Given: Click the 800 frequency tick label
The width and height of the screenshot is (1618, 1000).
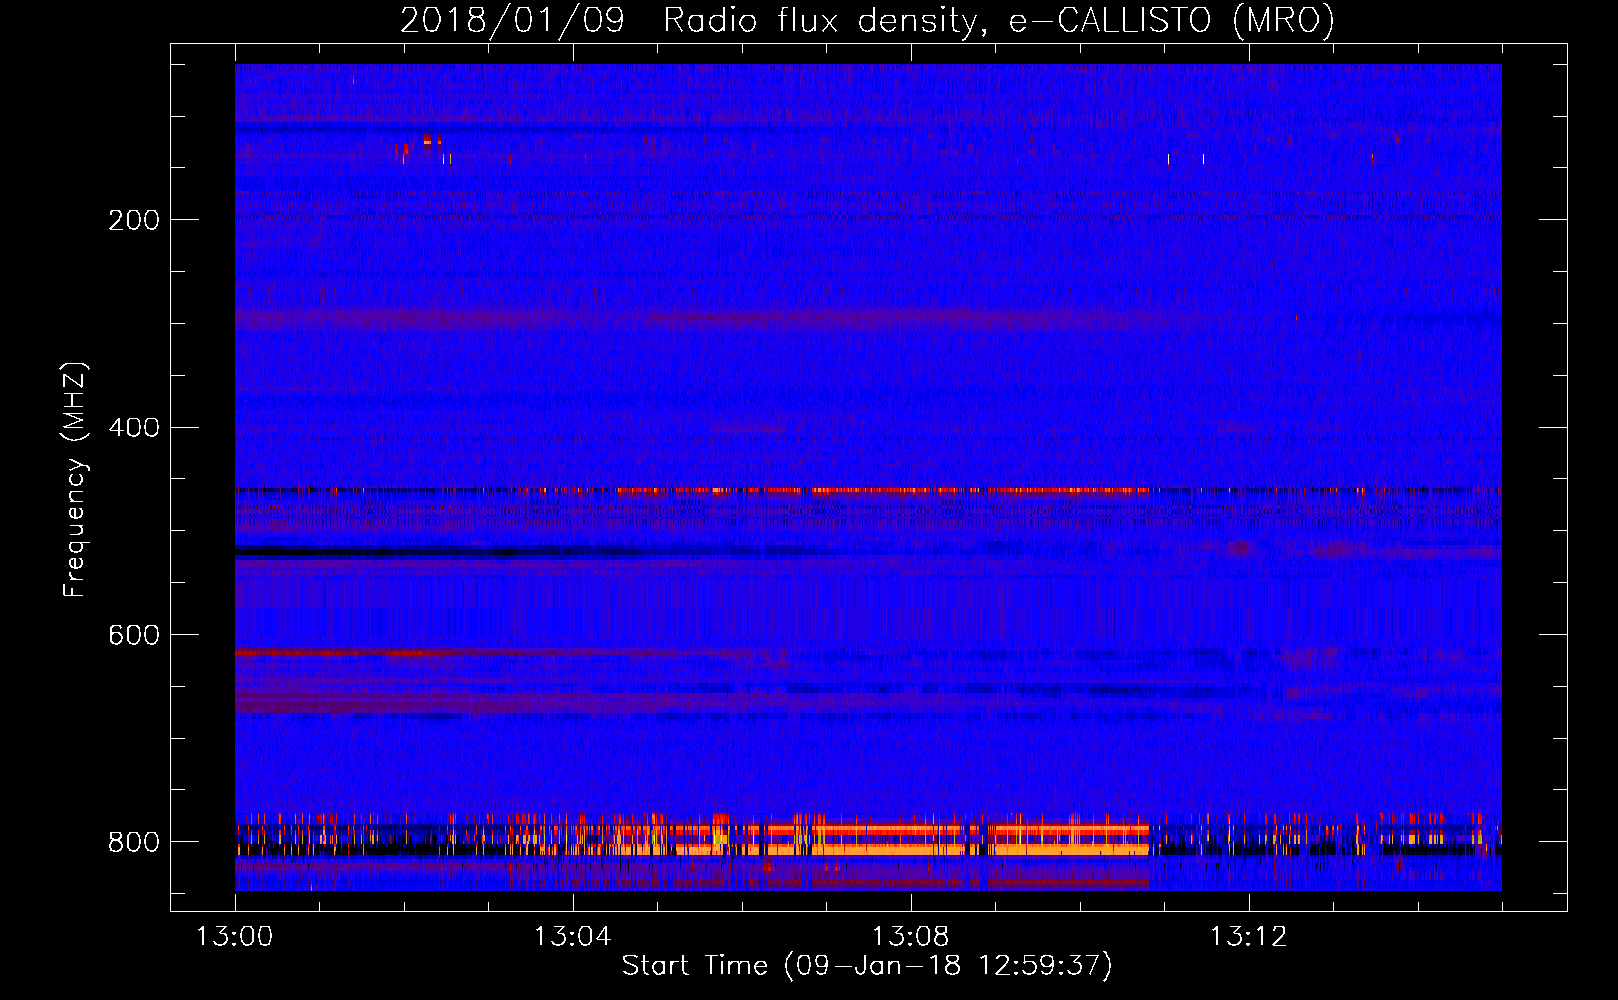Looking at the screenshot, I should click(134, 842).
